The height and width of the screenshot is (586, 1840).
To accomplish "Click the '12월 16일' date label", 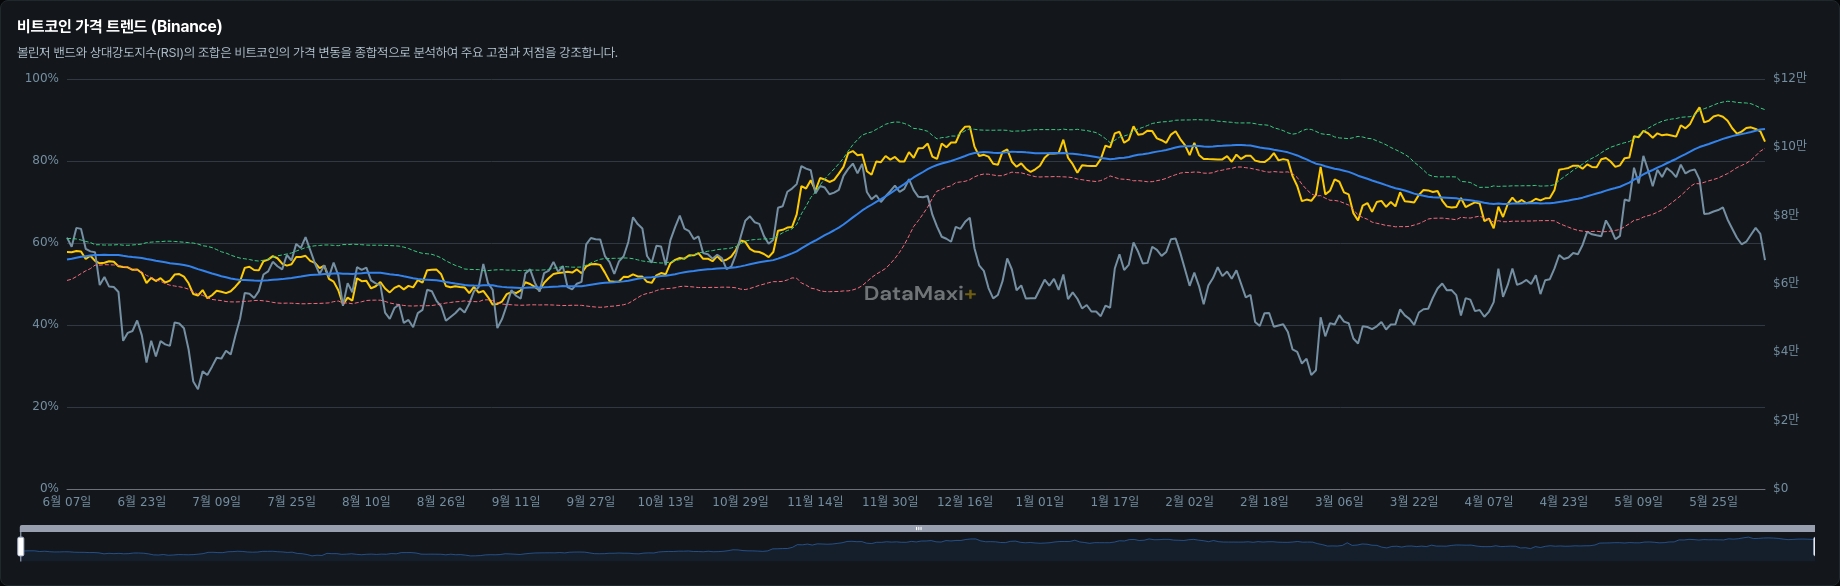I will pos(965,502).
